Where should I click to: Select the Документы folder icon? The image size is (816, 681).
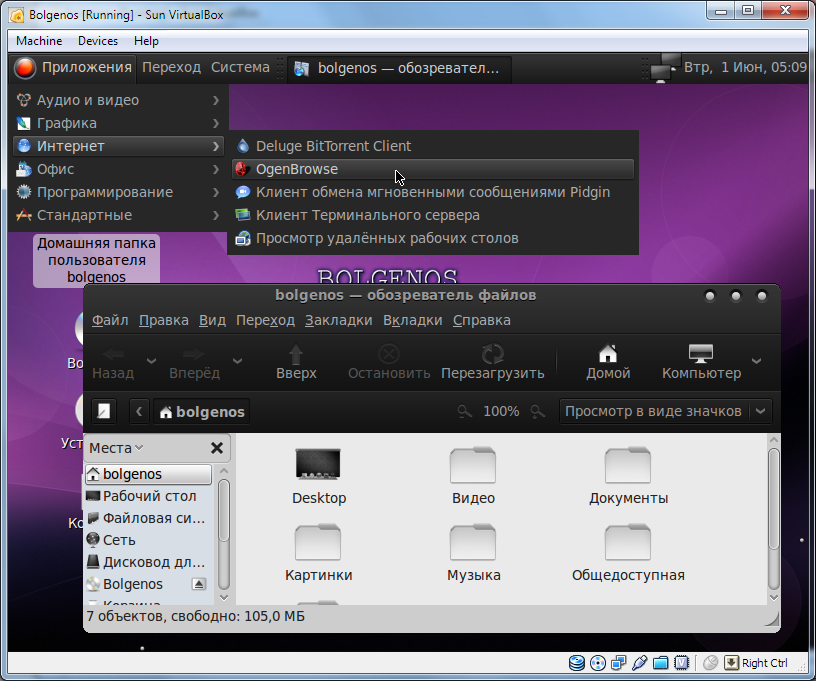[x=628, y=465]
